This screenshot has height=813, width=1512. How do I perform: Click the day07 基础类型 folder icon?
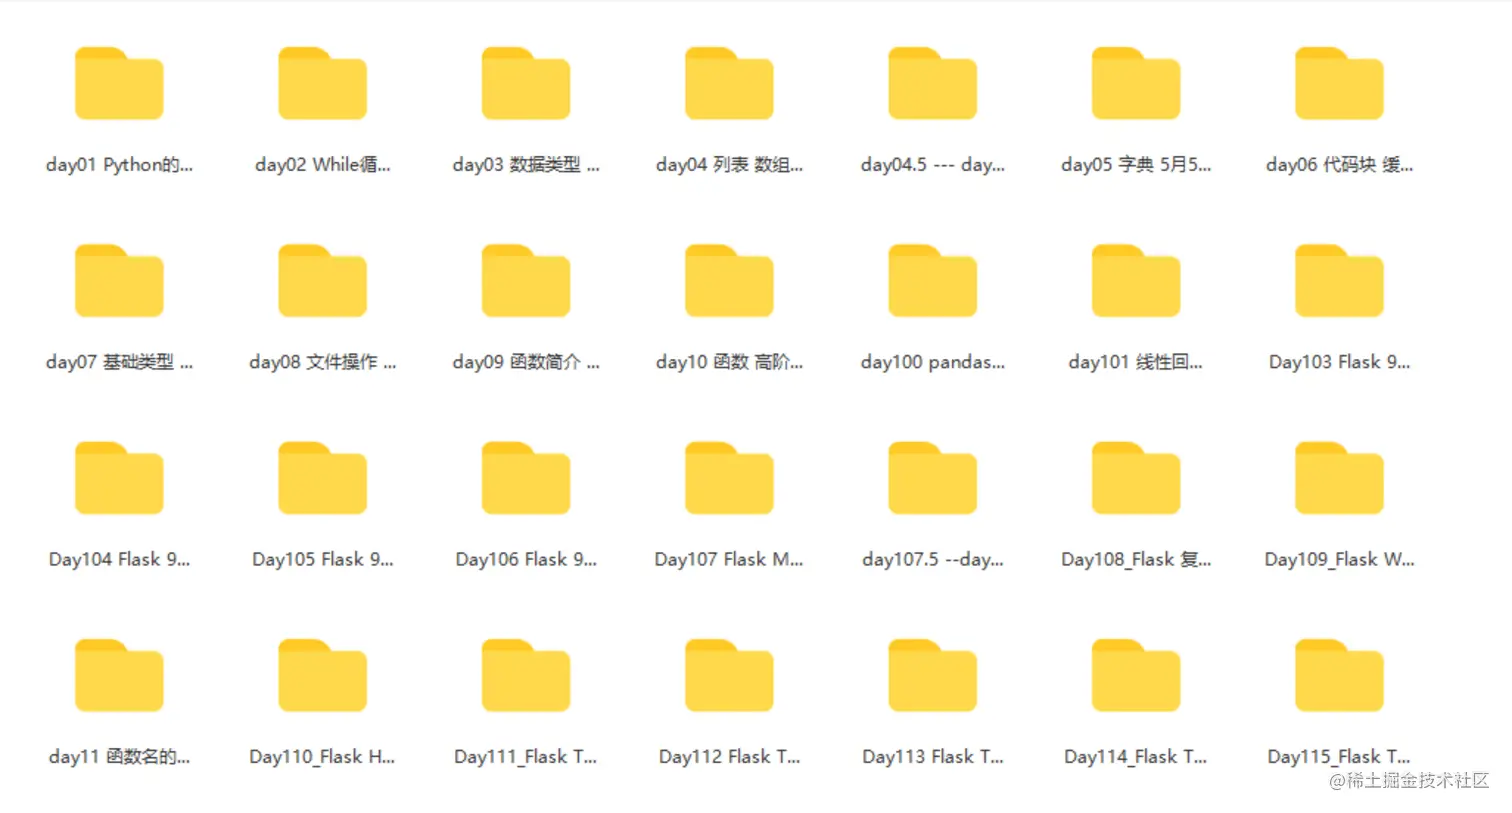click(x=119, y=280)
